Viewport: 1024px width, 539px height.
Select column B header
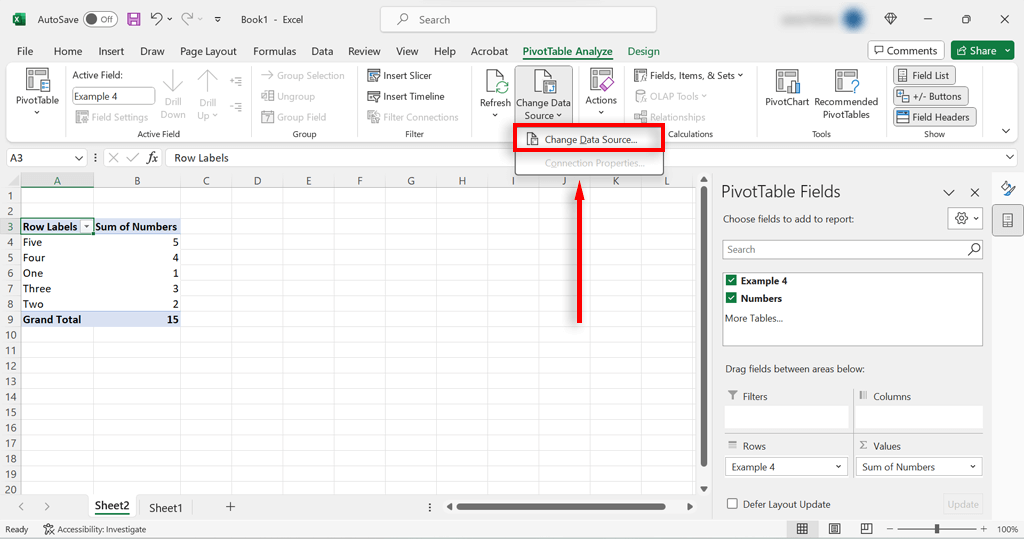tap(137, 181)
